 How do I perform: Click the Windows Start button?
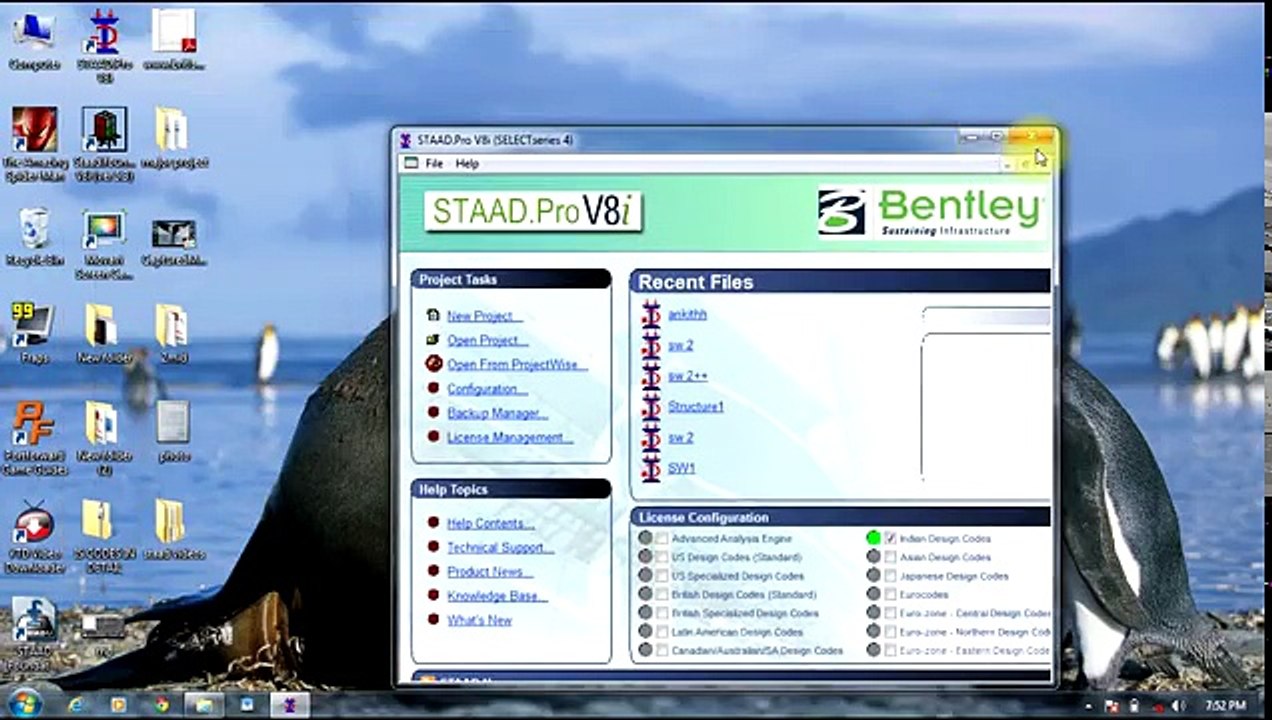pyautogui.click(x=24, y=704)
